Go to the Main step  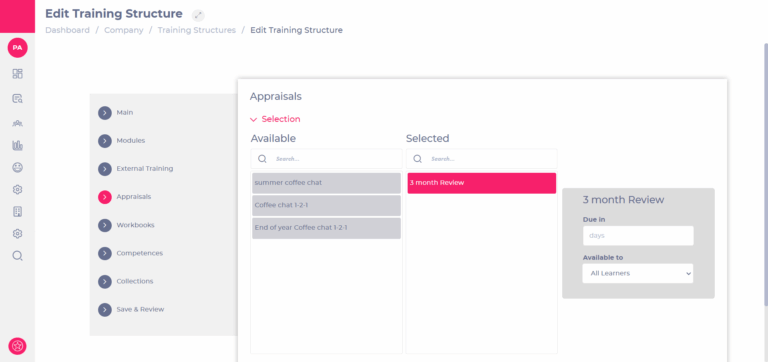tap(124, 112)
